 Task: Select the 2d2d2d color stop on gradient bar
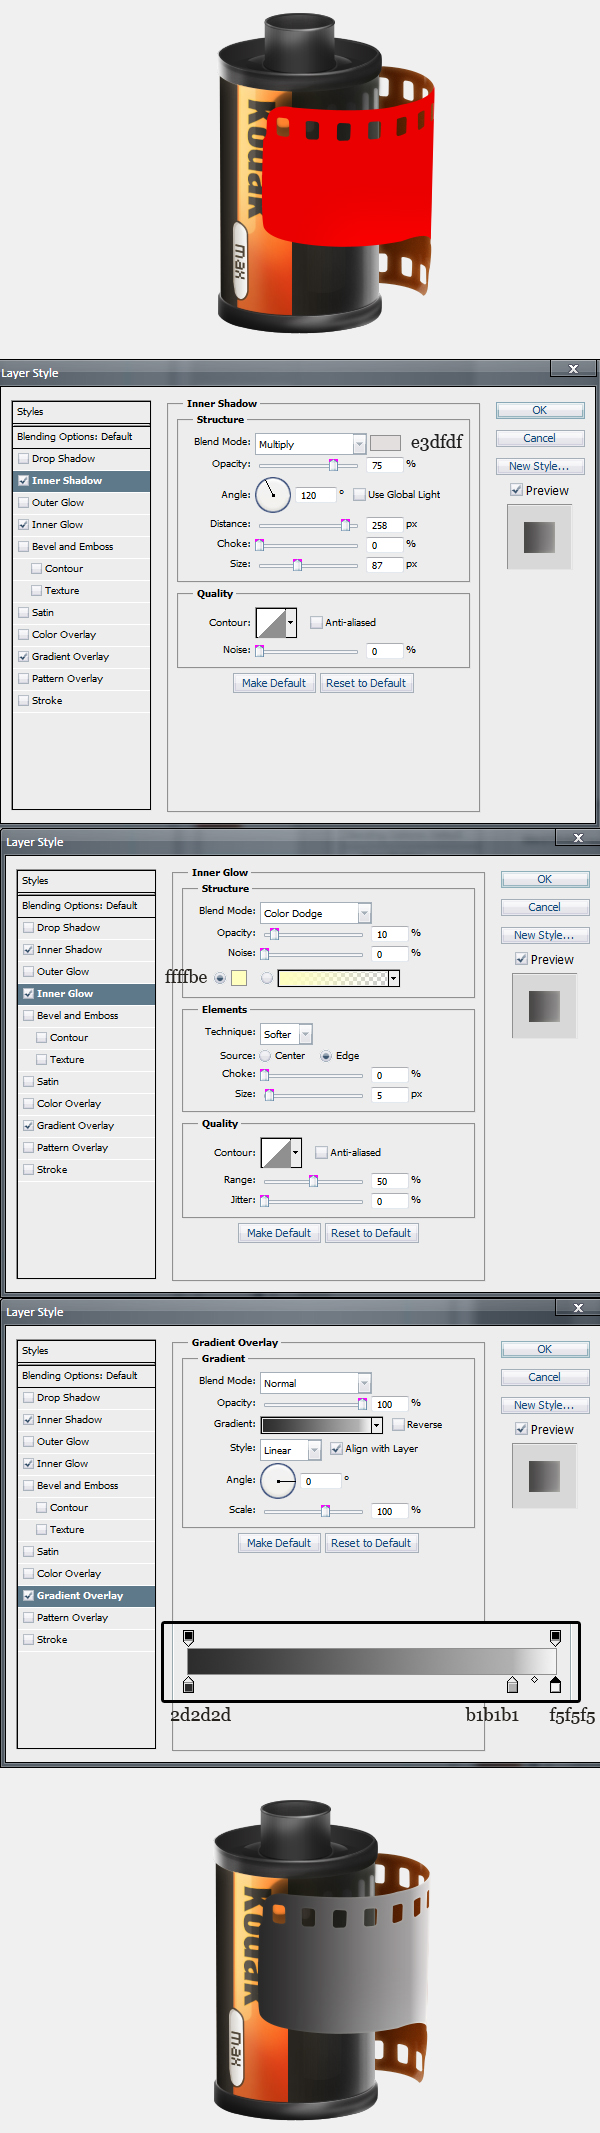(x=189, y=1686)
